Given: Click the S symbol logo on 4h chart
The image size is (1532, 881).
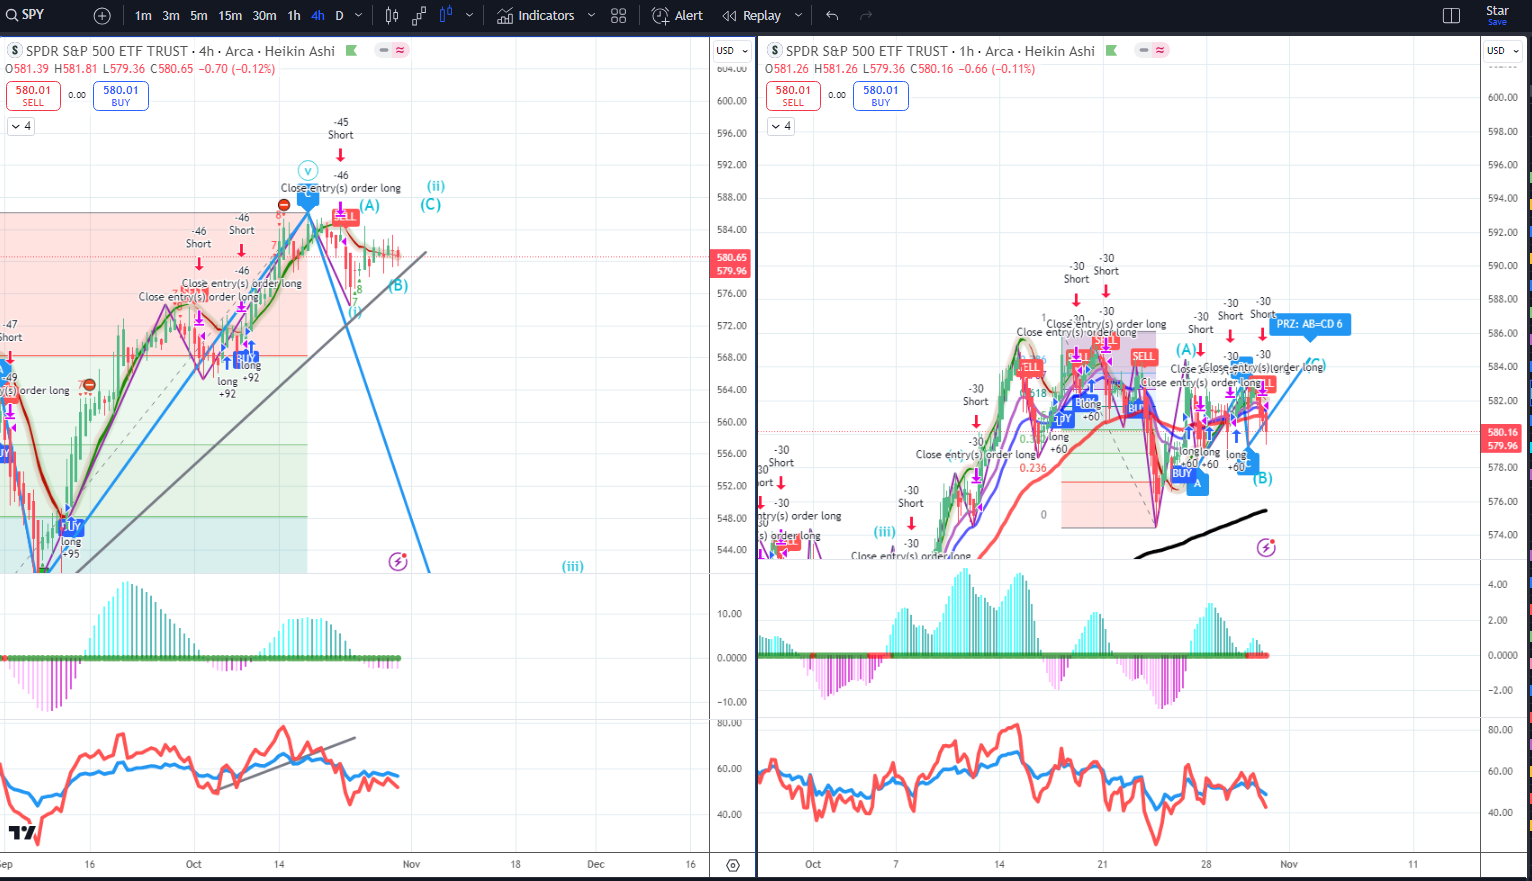Looking at the screenshot, I should tap(15, 51).
